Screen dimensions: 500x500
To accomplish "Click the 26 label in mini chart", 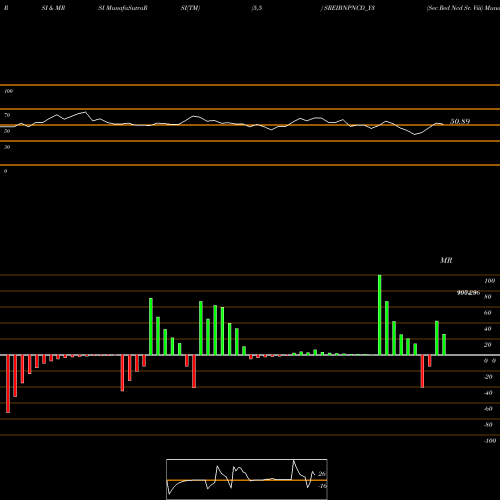I will (x=322, y=474).
